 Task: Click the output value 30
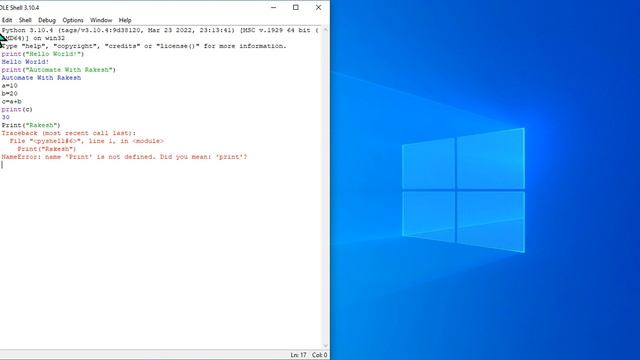[x=5, y=117]
